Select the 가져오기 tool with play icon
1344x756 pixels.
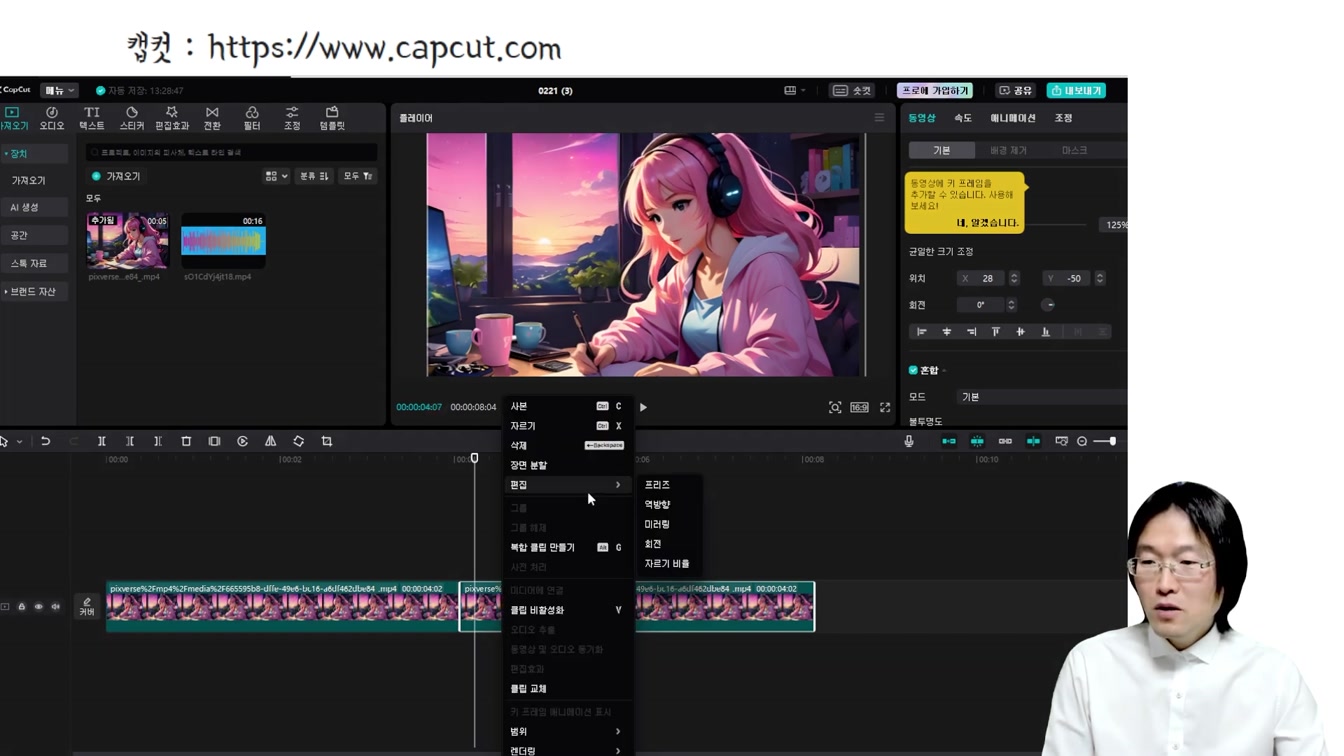(x=13, y=118)
